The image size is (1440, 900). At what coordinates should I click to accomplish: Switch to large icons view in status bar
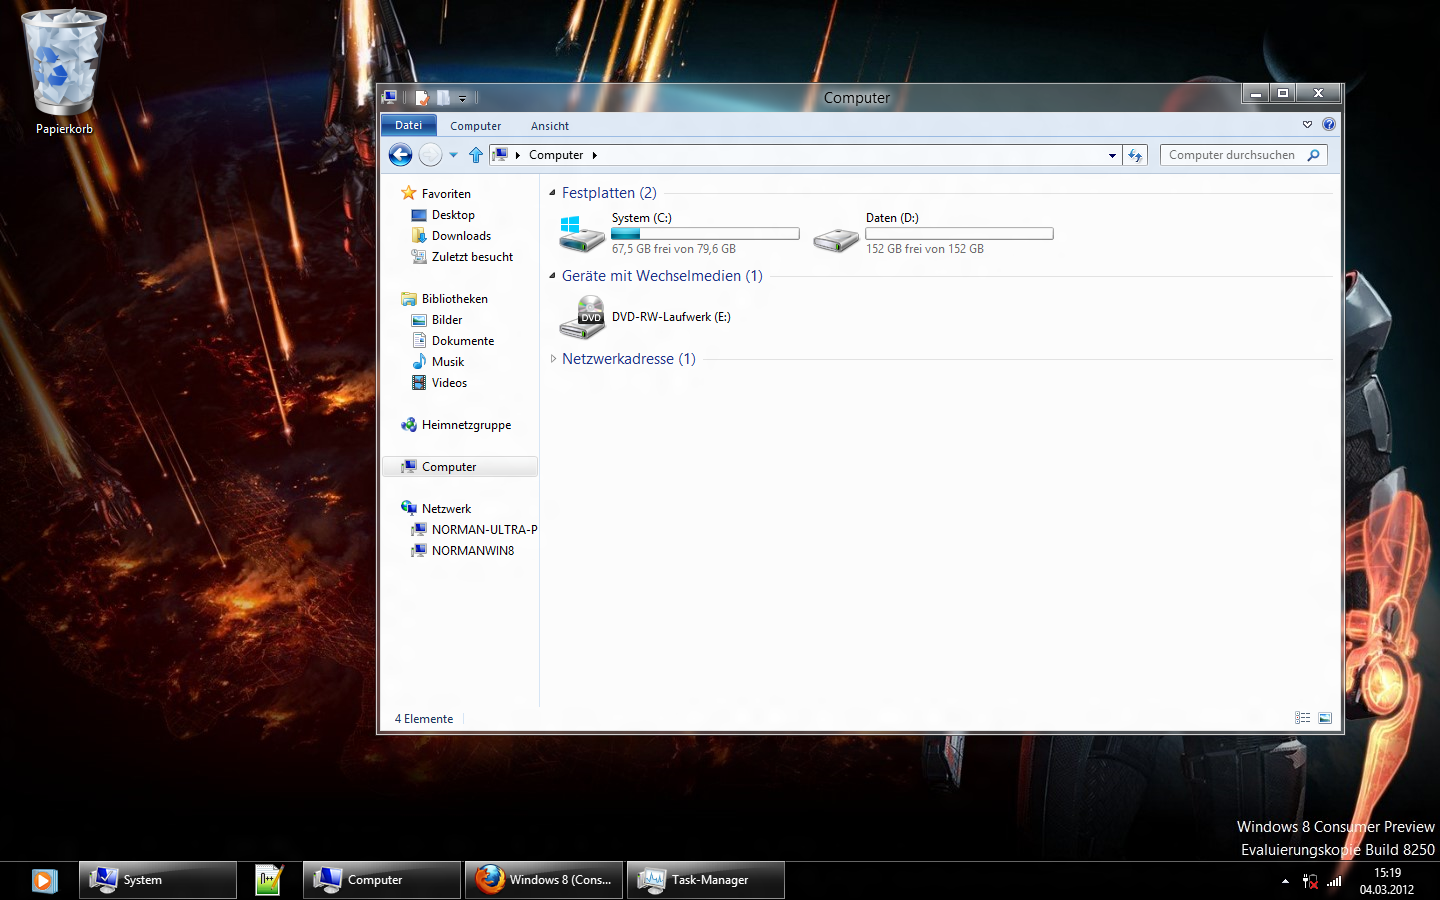point(1325,718)
